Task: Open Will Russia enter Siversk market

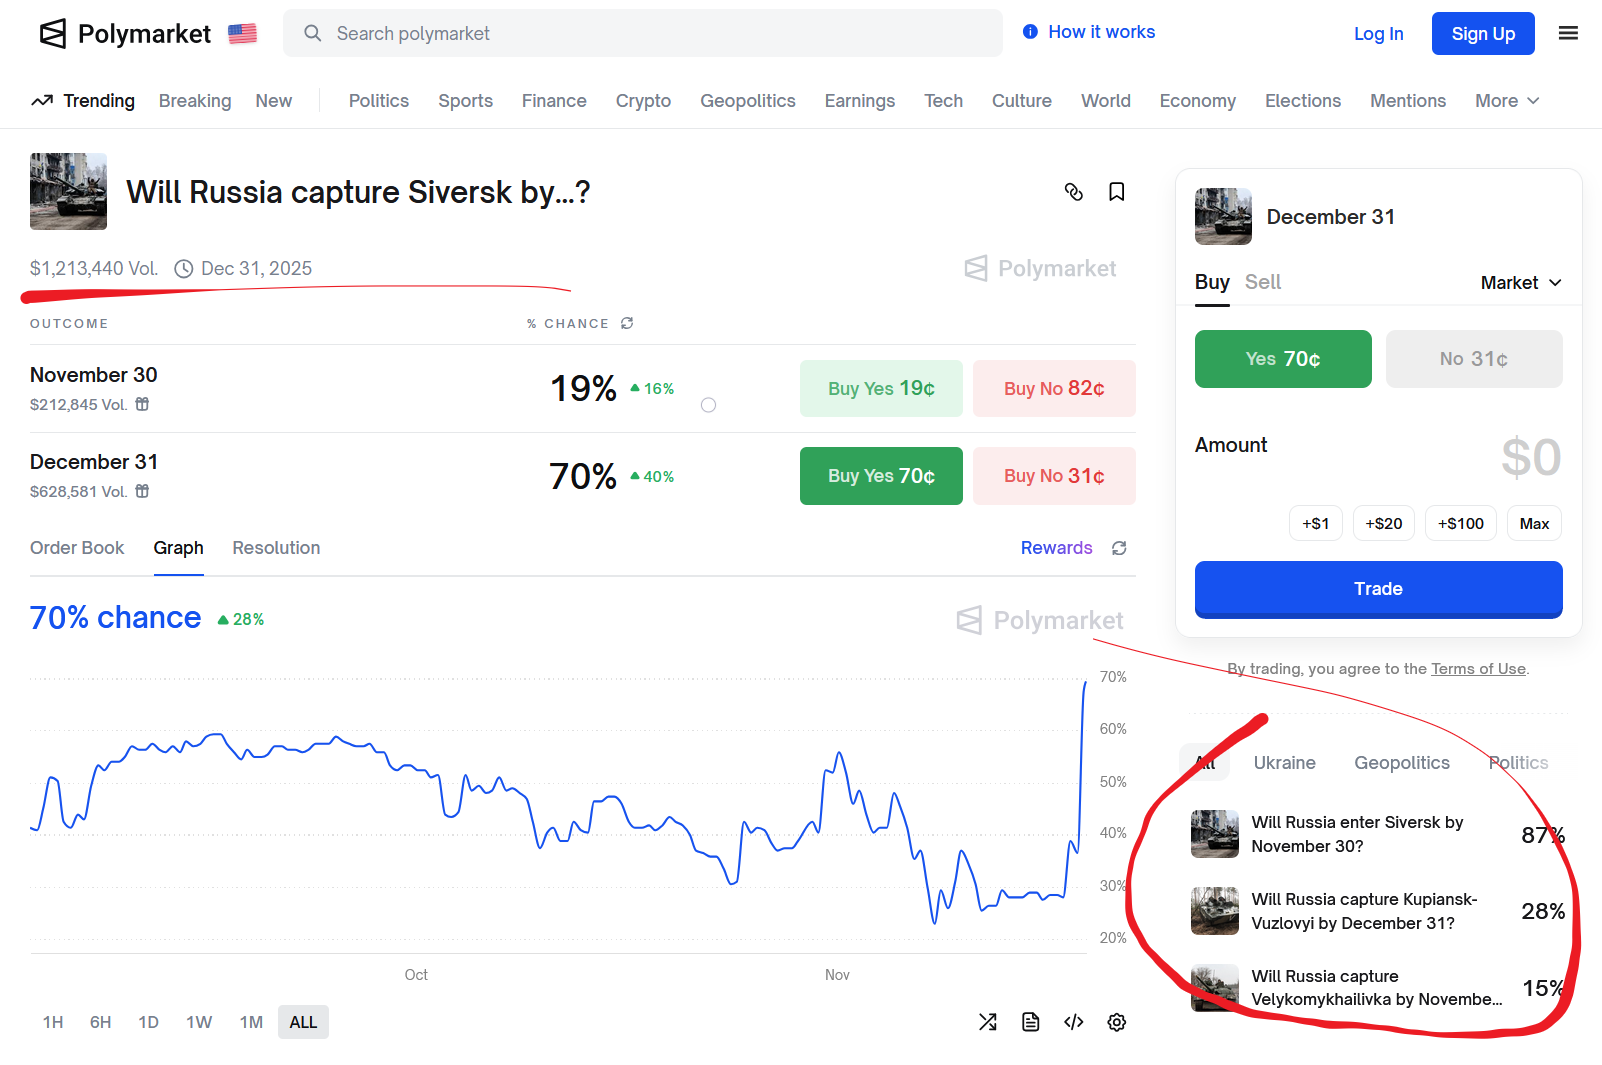Action: point(1378,834)
